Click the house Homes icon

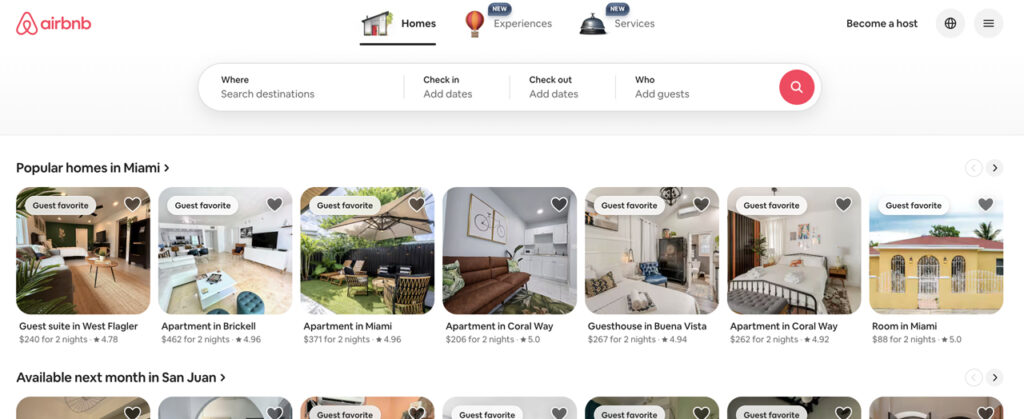pos(377,23)
